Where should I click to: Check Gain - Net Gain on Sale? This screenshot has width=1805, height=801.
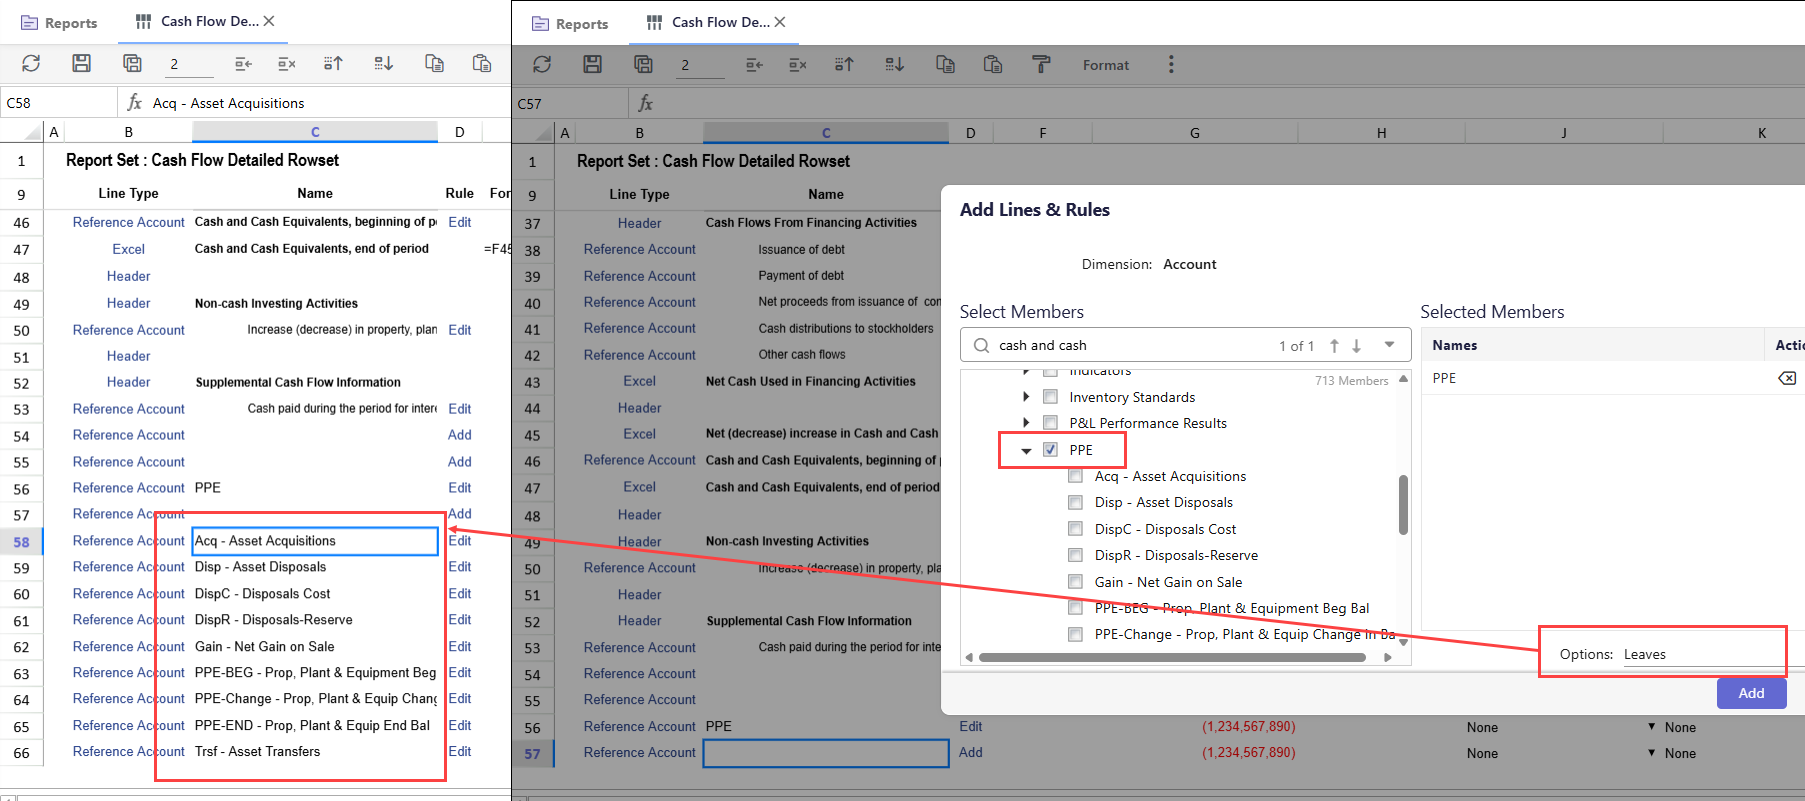[x=1075, y=581]
